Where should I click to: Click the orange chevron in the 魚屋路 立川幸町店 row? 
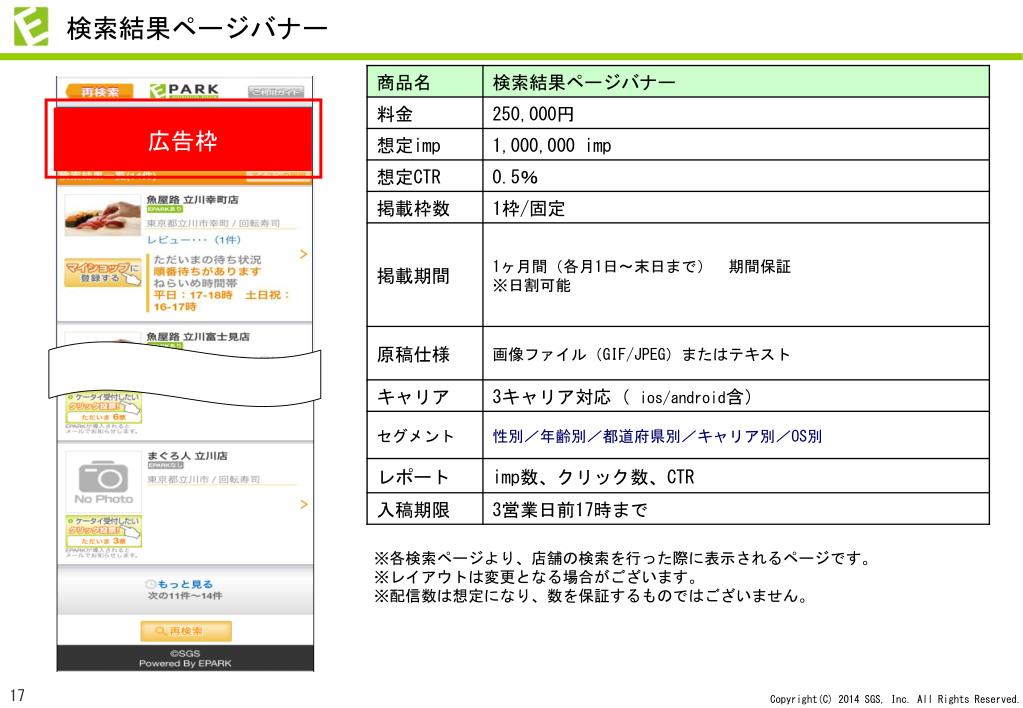(x=303, y=254)
